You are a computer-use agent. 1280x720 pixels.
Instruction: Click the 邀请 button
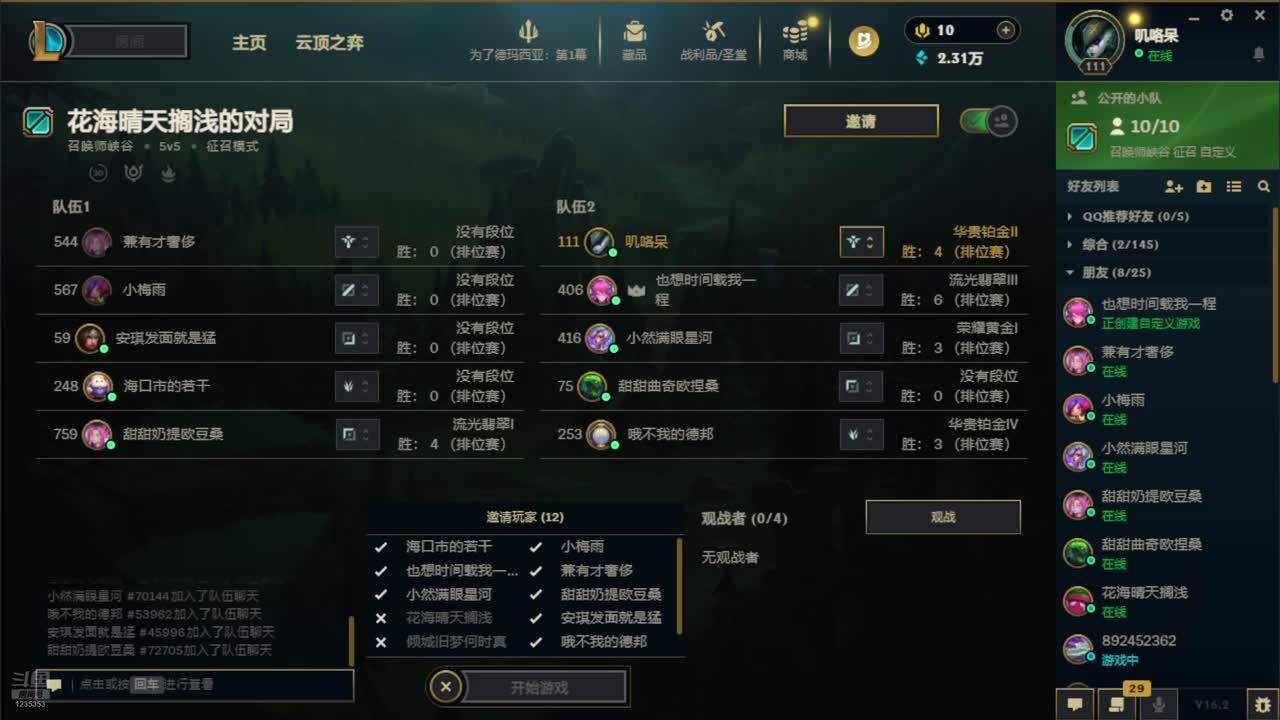tap(861, 121)
